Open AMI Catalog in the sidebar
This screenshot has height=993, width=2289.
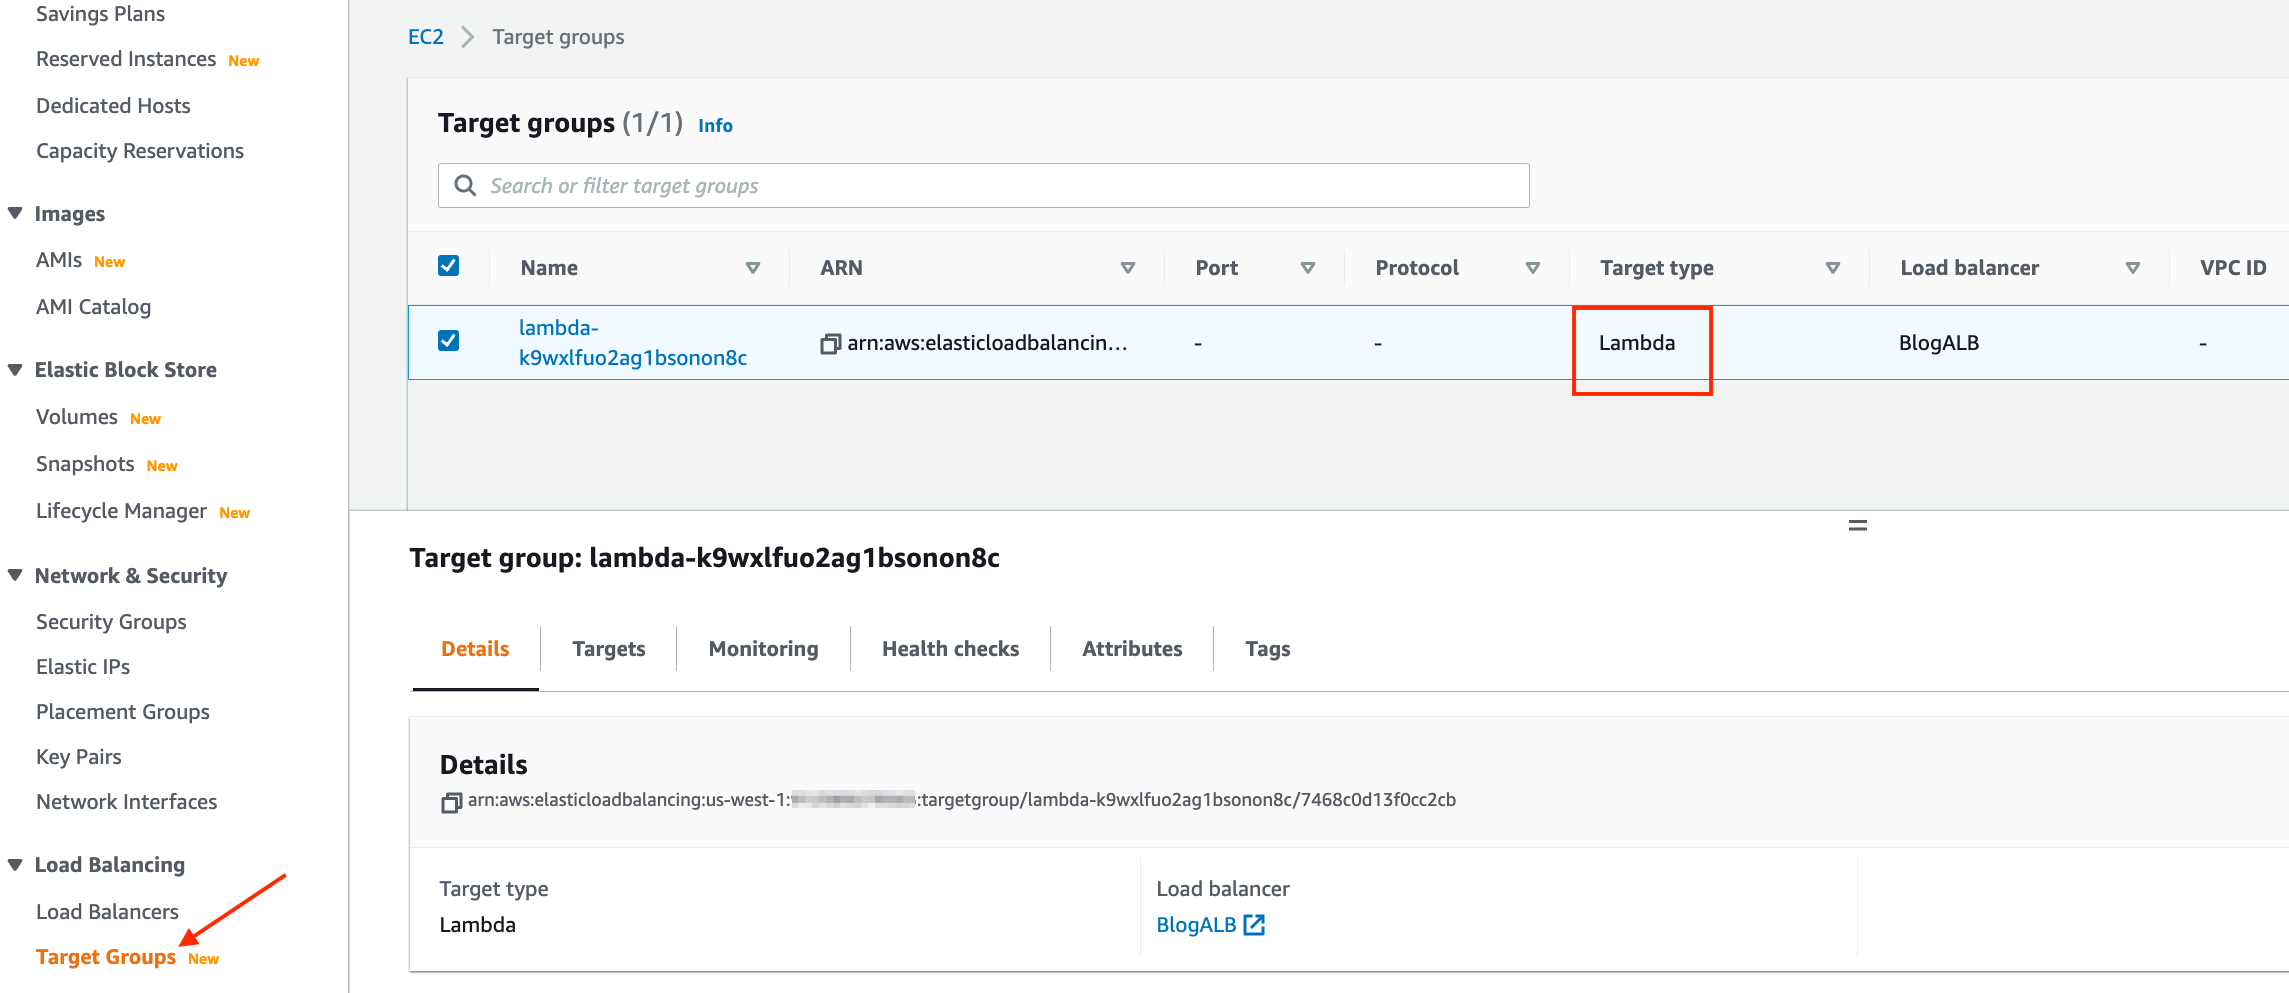[x=94, y=307]
